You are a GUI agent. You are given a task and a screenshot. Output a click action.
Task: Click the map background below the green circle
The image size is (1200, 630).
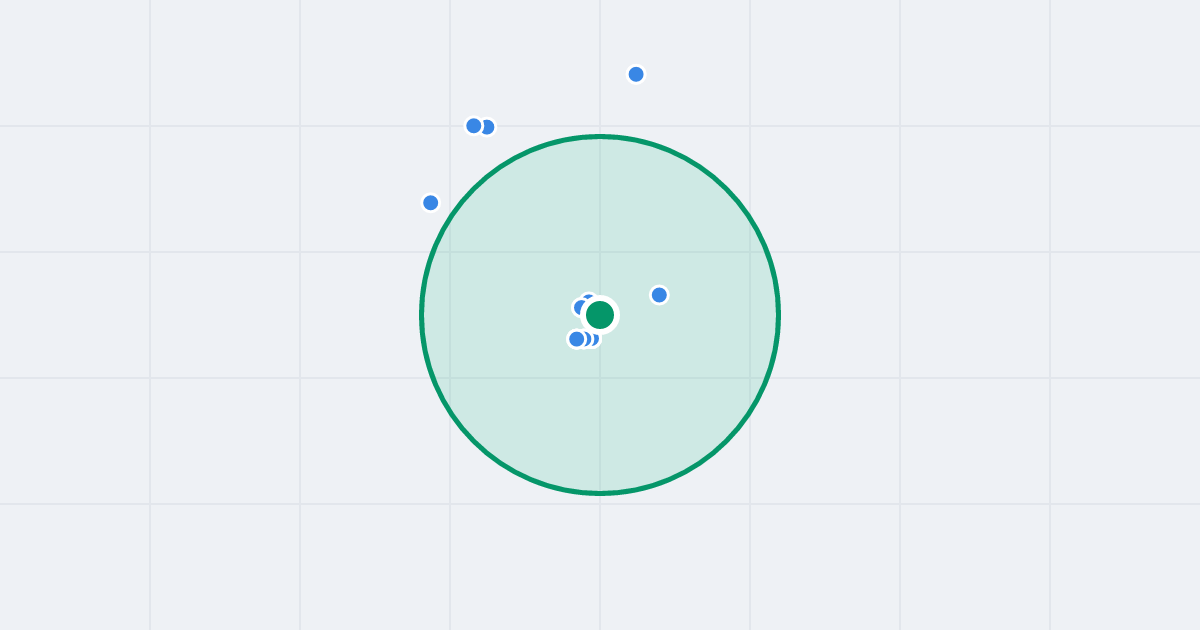pyautogui.click(x=600, y=565)
